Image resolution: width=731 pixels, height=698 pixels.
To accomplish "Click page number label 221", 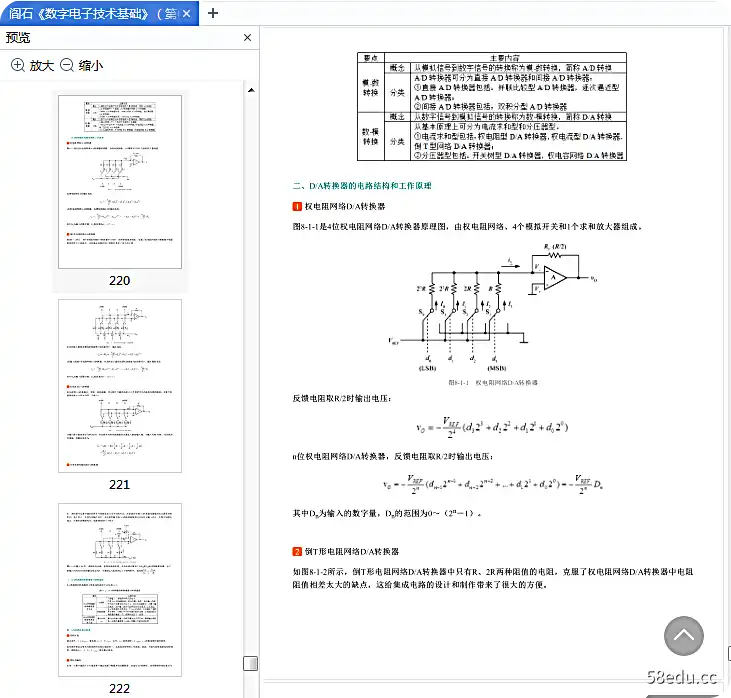I will click(119, 485).
